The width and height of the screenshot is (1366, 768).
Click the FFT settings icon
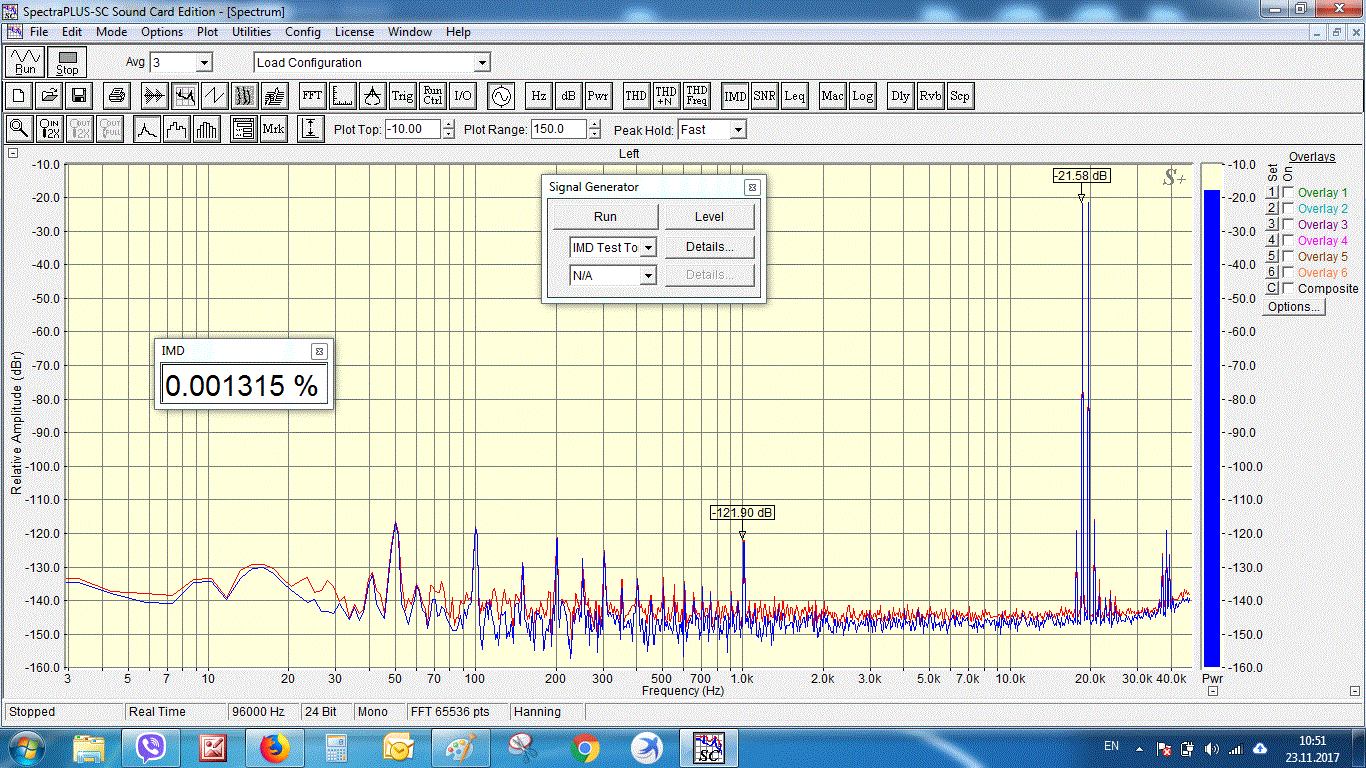point(311,96)
